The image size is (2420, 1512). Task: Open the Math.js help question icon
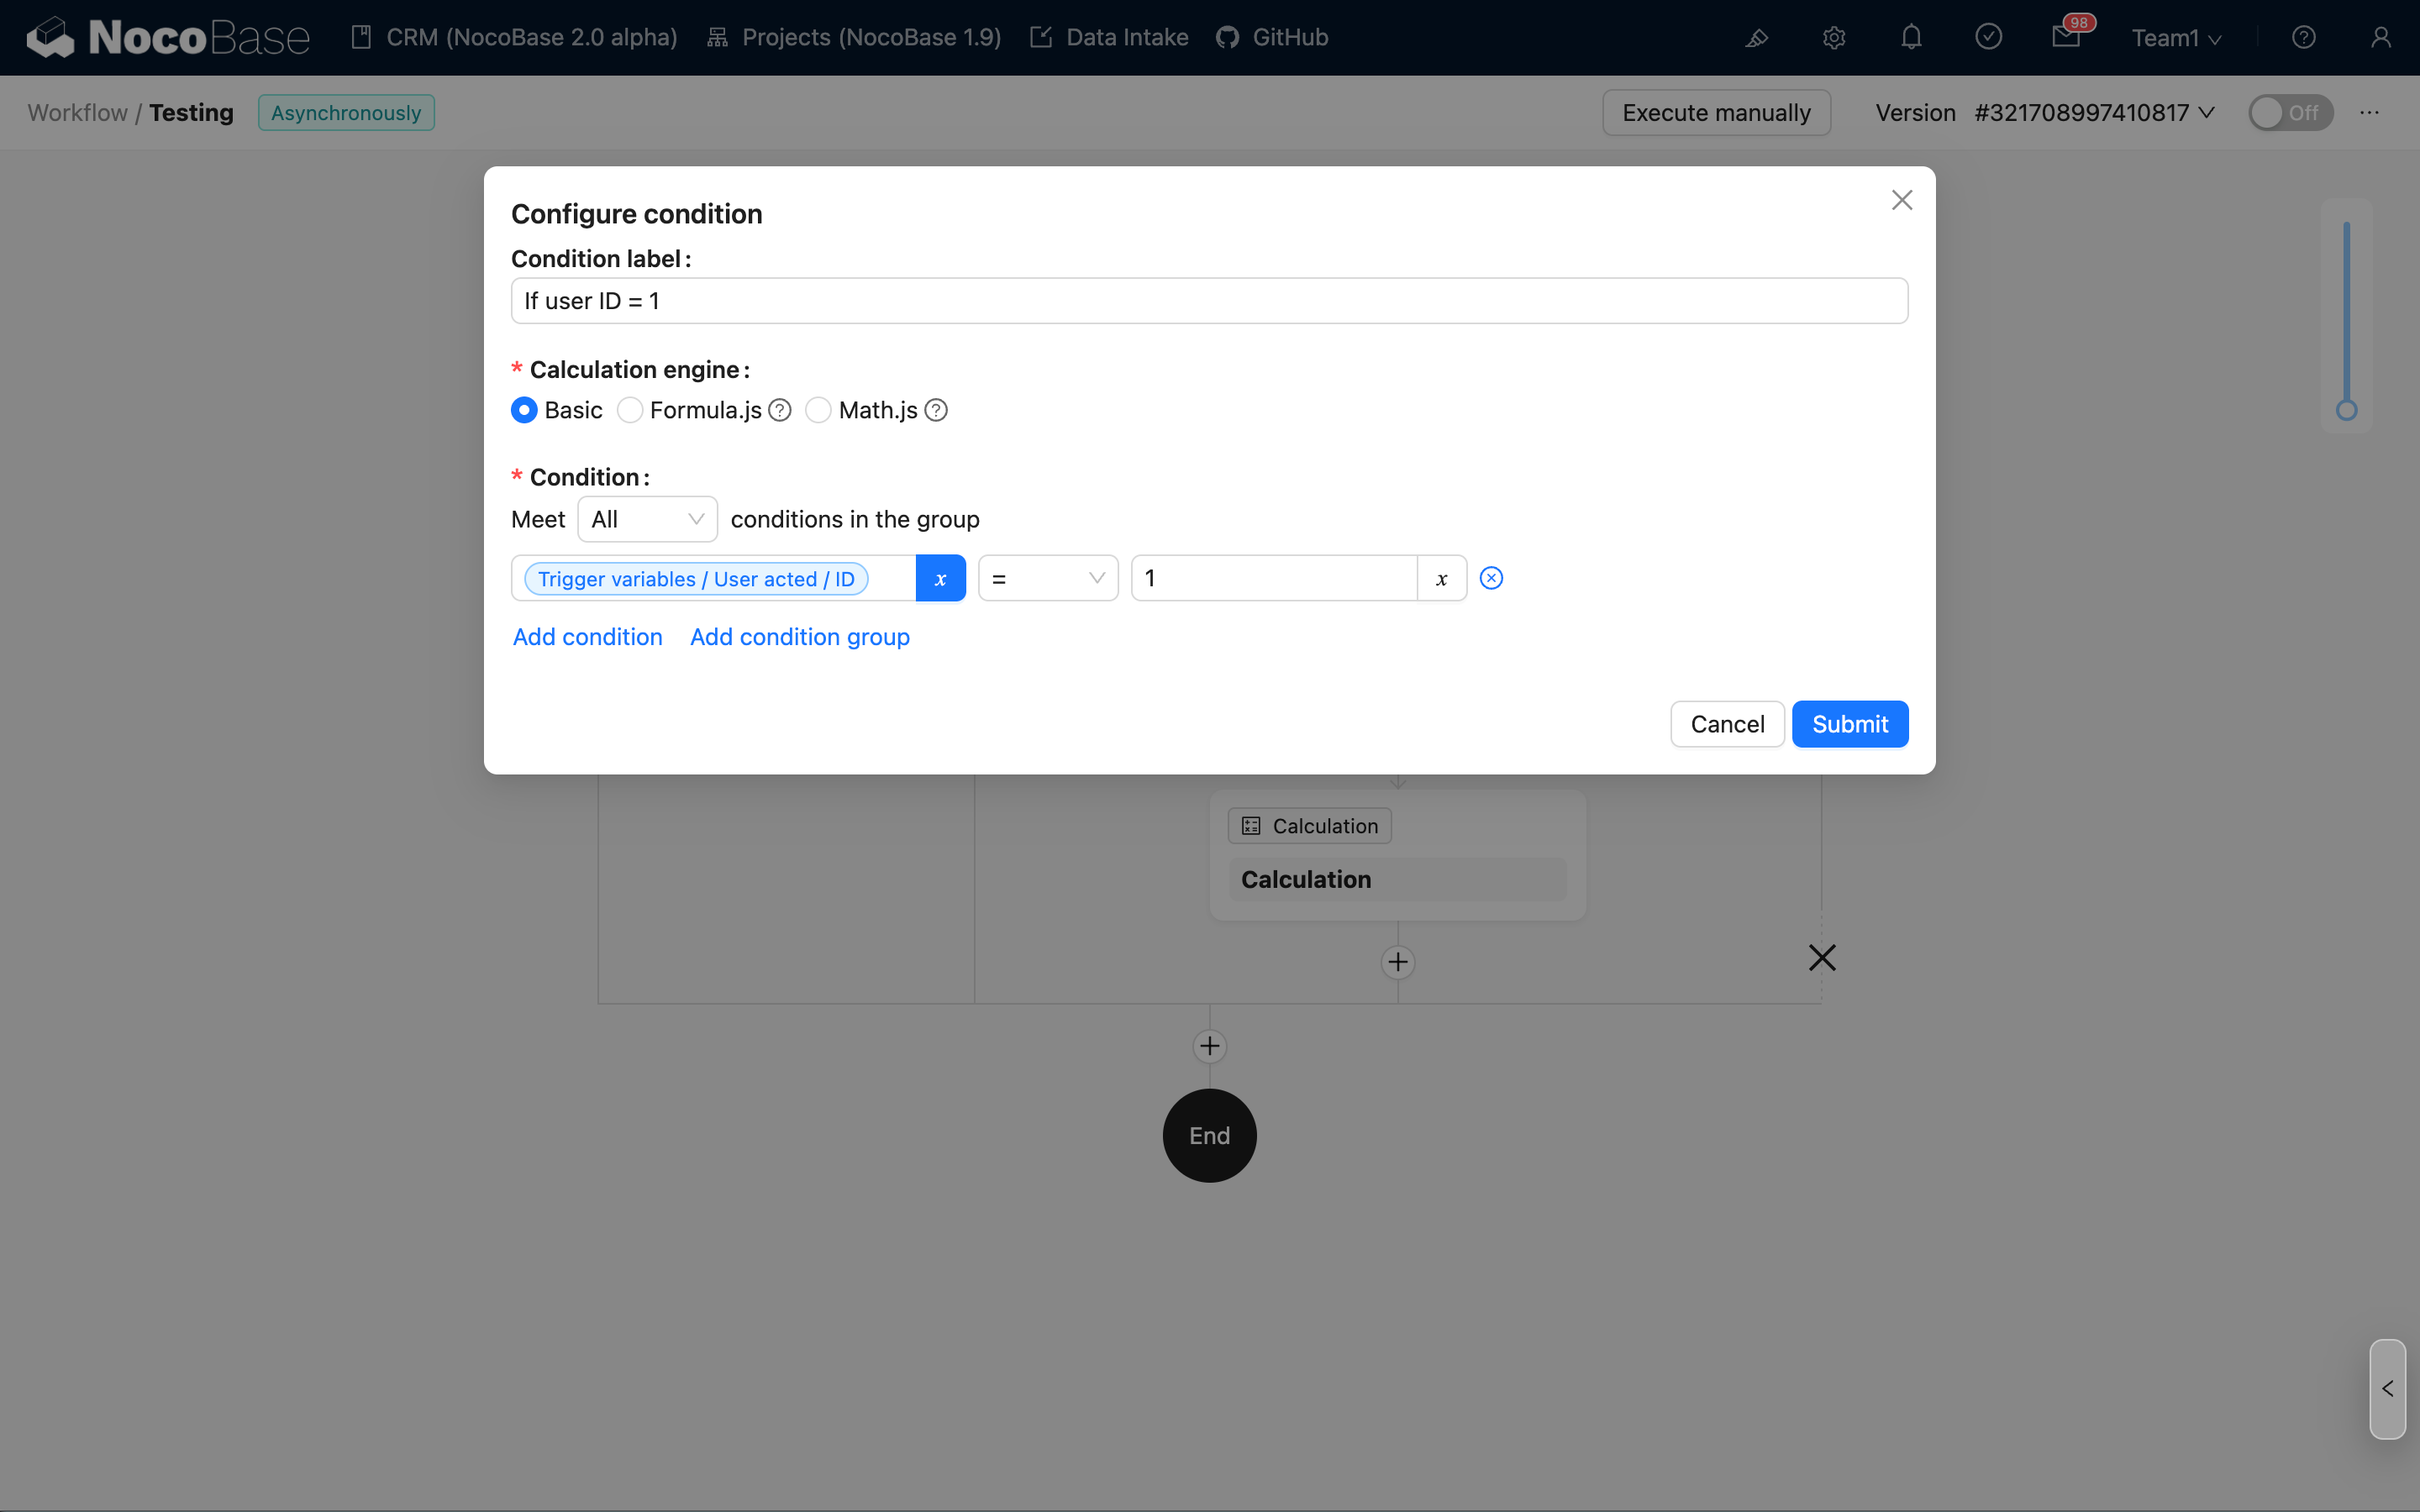[x=936, y=410]
